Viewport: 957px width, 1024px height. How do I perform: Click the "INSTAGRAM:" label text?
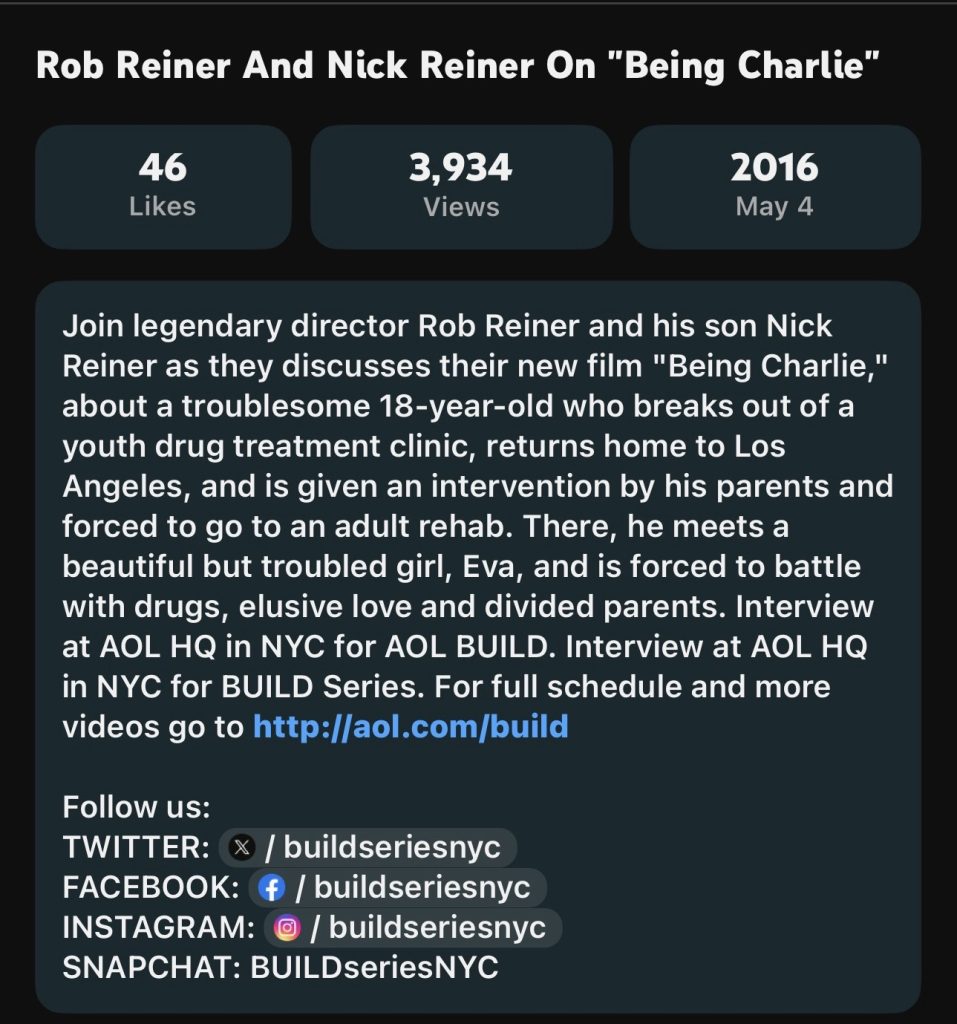pos(158,928)
